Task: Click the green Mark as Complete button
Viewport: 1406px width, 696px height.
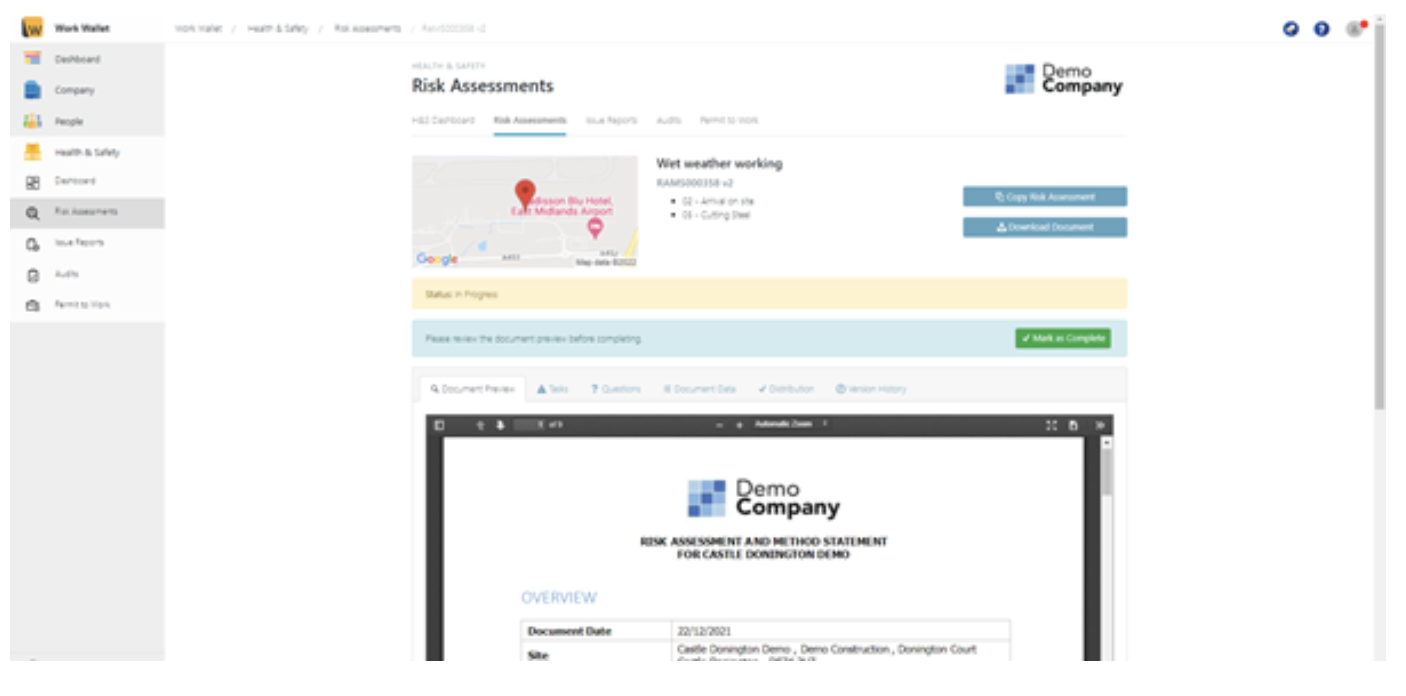Action: (x=1063, y=338)
